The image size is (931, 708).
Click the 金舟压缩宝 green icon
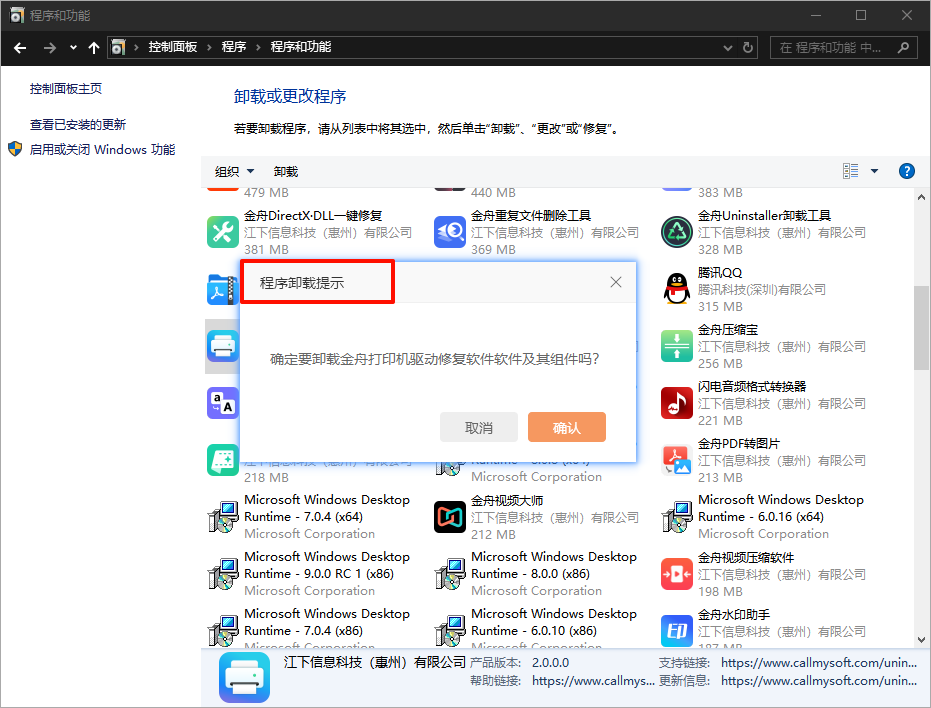[677, 346]
